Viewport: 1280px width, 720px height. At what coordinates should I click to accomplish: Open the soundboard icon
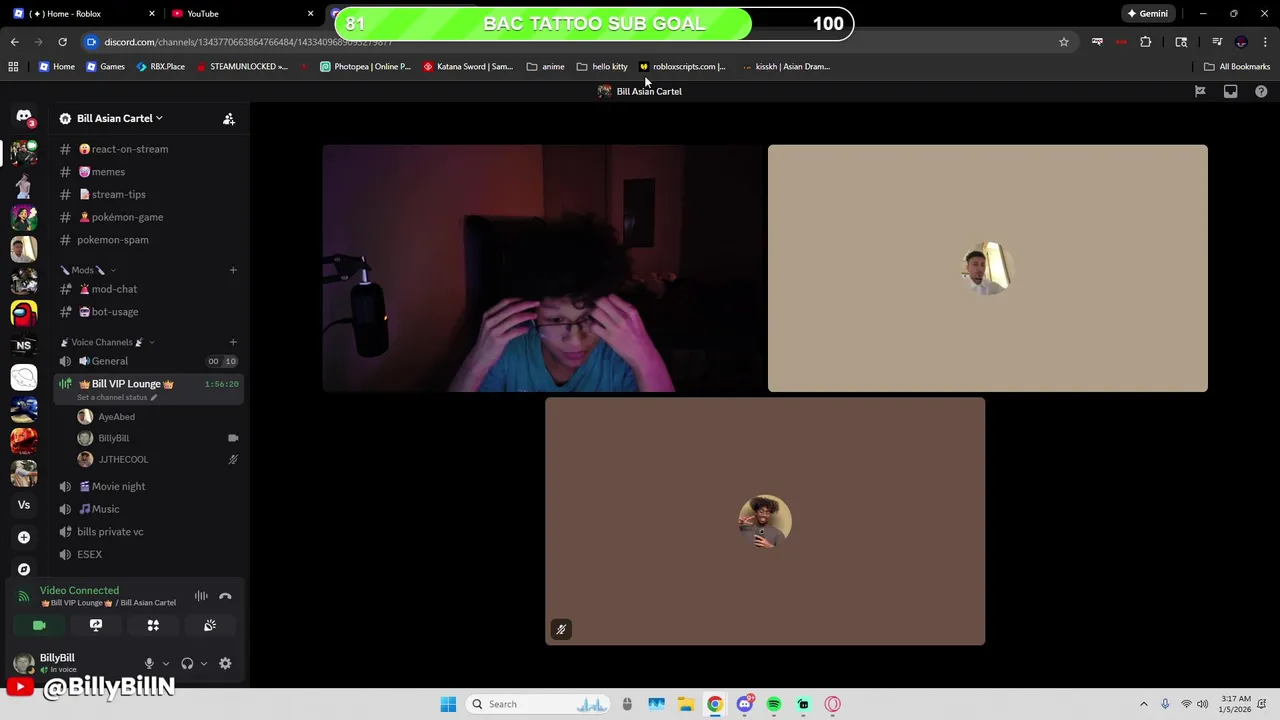click(210, 625)
